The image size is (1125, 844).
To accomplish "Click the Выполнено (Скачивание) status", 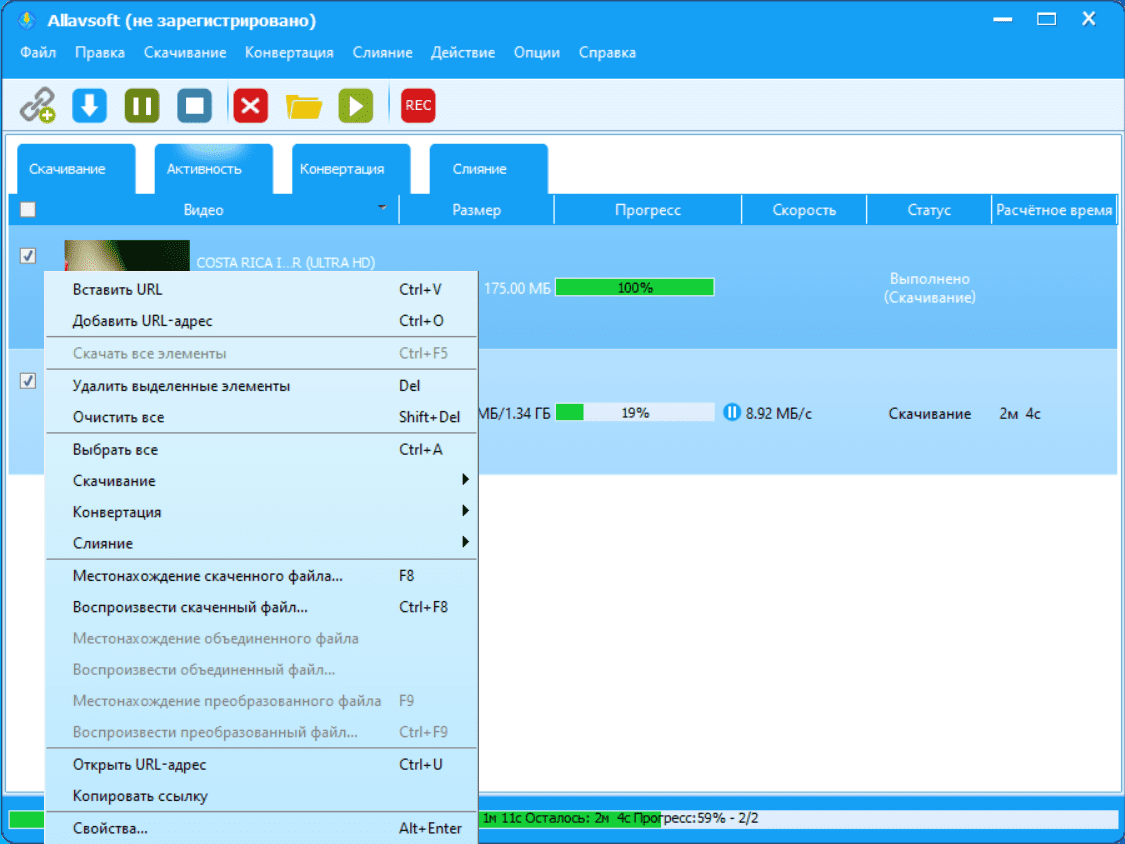I will (x=929, y=288).
